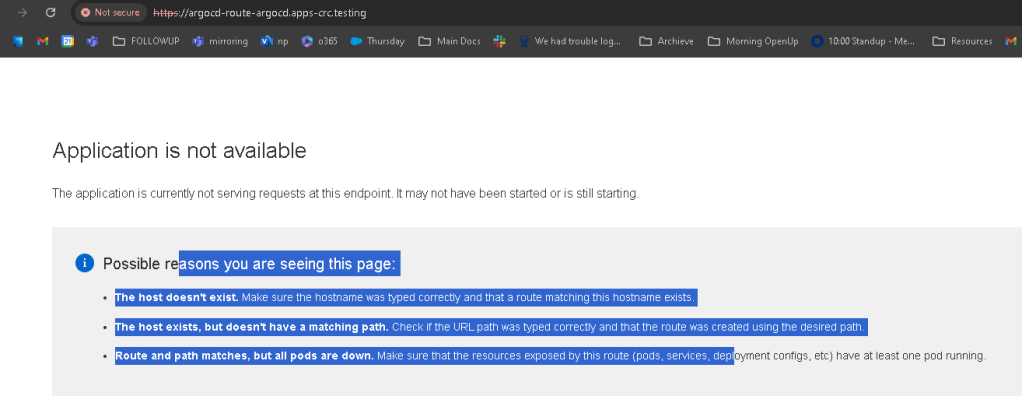The image size is (1022, 396).
Task: Click the 'Possible reasons you are seeing this page' heading
Action: pyautogui.click(x=250, y=264)
